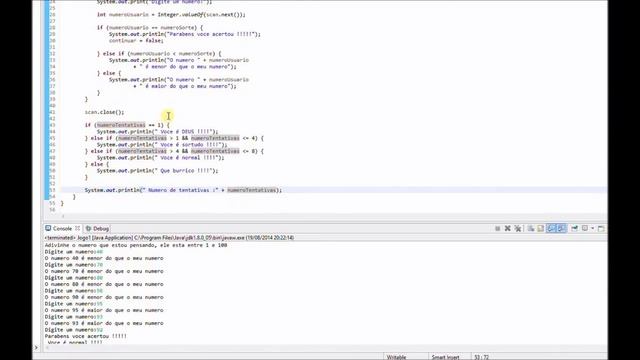Viewport: 640px width, 360px height.
Task: Click console line 'O numero 70 é menor'
Action: click(x=104, y=271)
